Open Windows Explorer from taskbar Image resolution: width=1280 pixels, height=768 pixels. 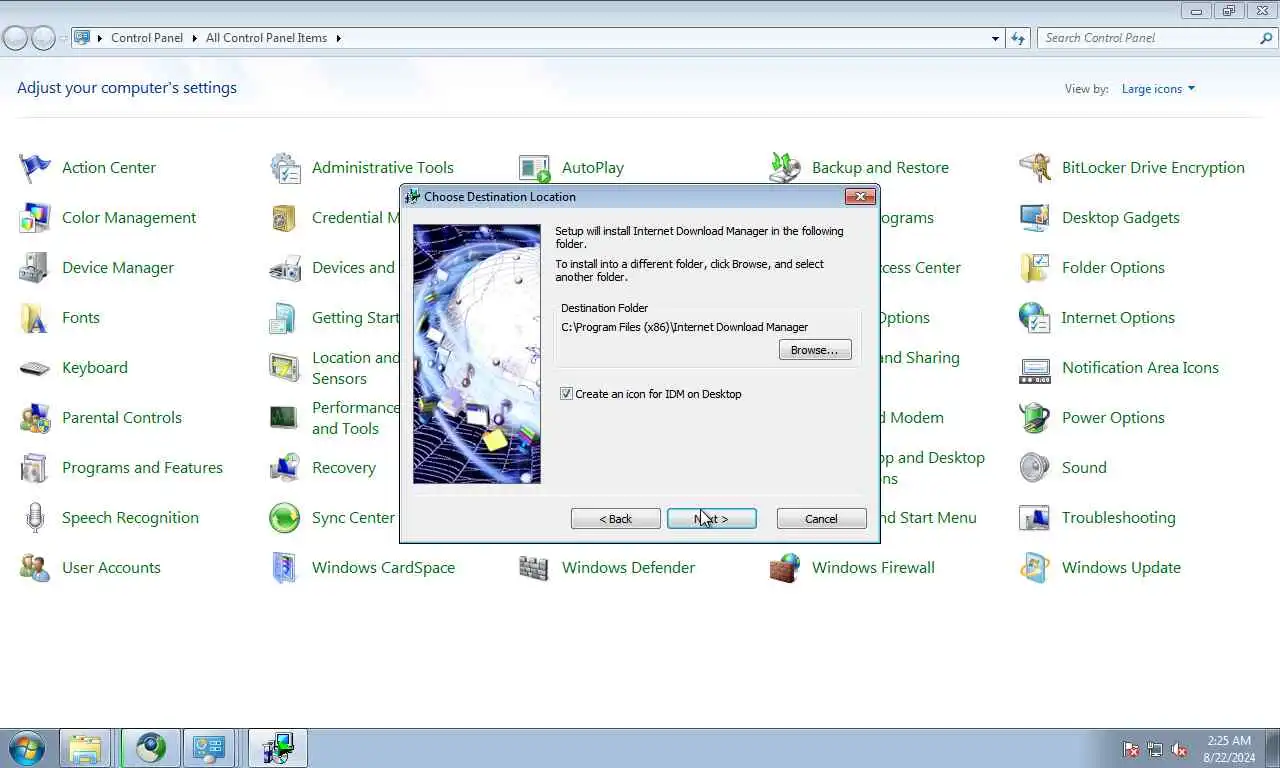pyautogui.click(x=85, y=748)
